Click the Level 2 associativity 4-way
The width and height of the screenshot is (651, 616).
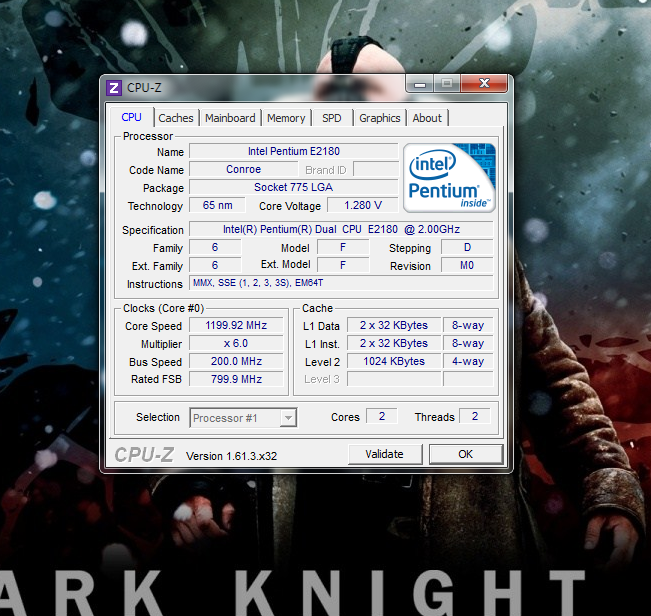coord(468,362)
